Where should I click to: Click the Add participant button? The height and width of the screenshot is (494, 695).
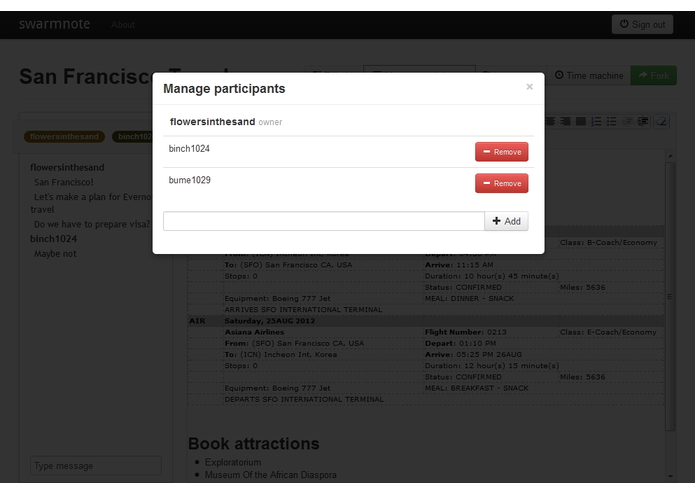click(506, 221)
